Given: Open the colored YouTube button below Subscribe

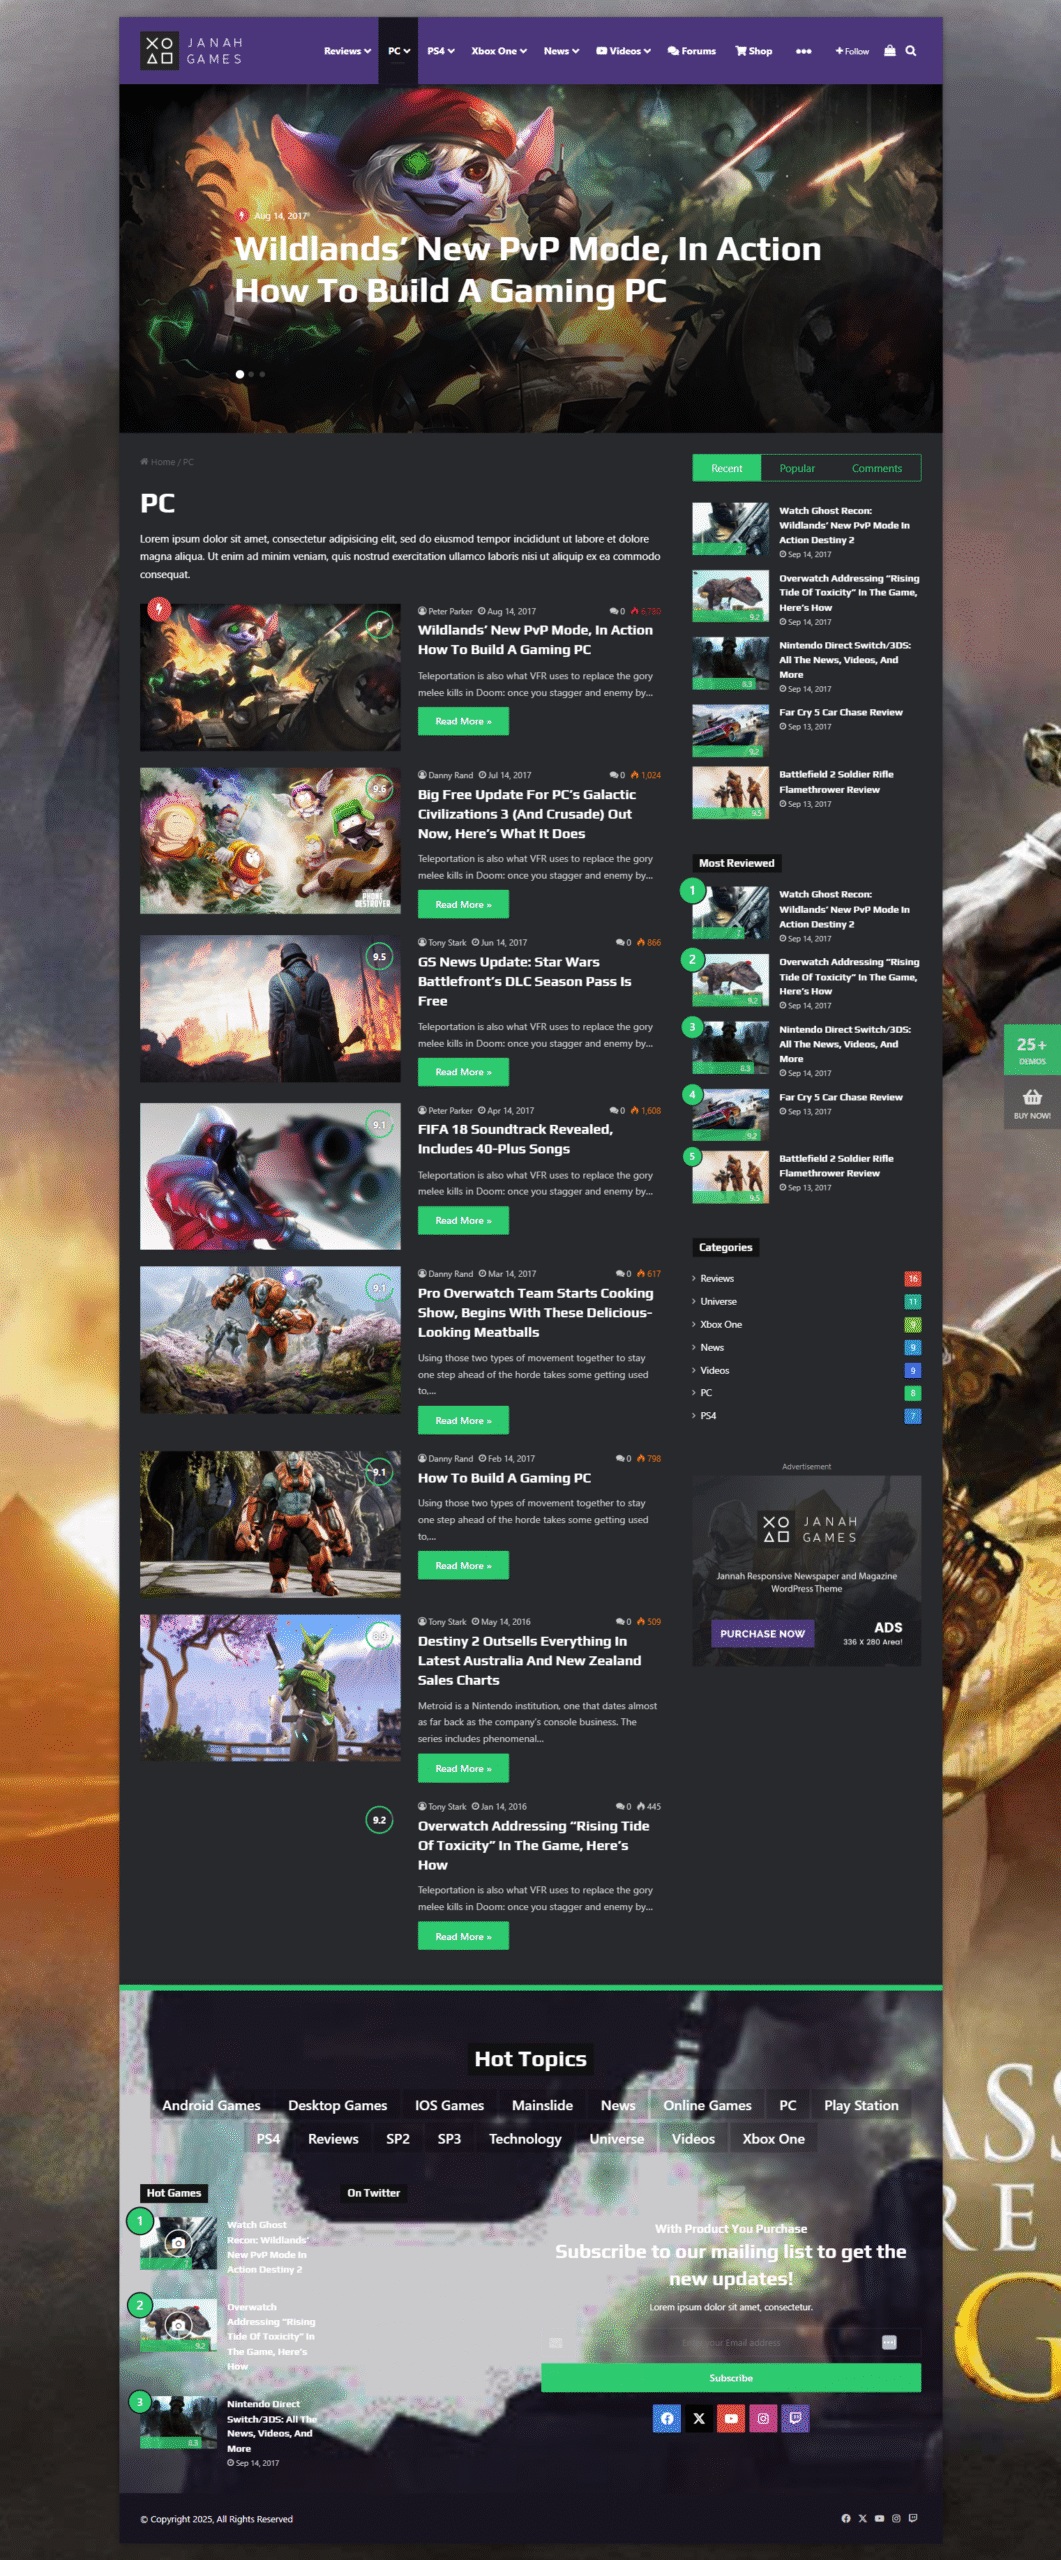Looking at the screenshot, I should click(x=731, y=2418).
